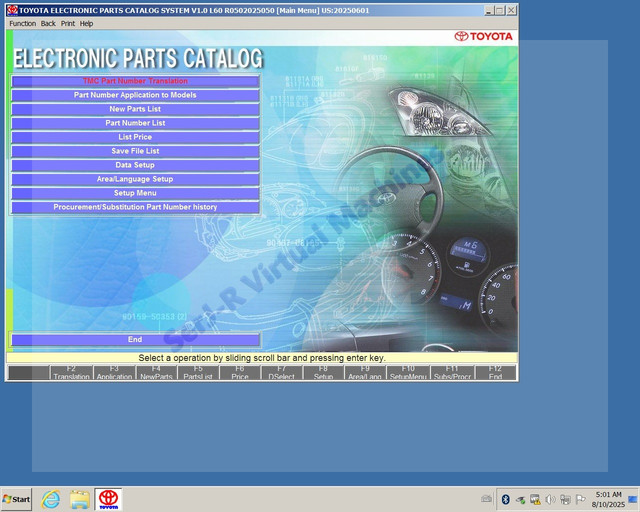This screenshot has width=640, height=512.
Task: Click F8 Setup function key
Action: click(323, 373)
